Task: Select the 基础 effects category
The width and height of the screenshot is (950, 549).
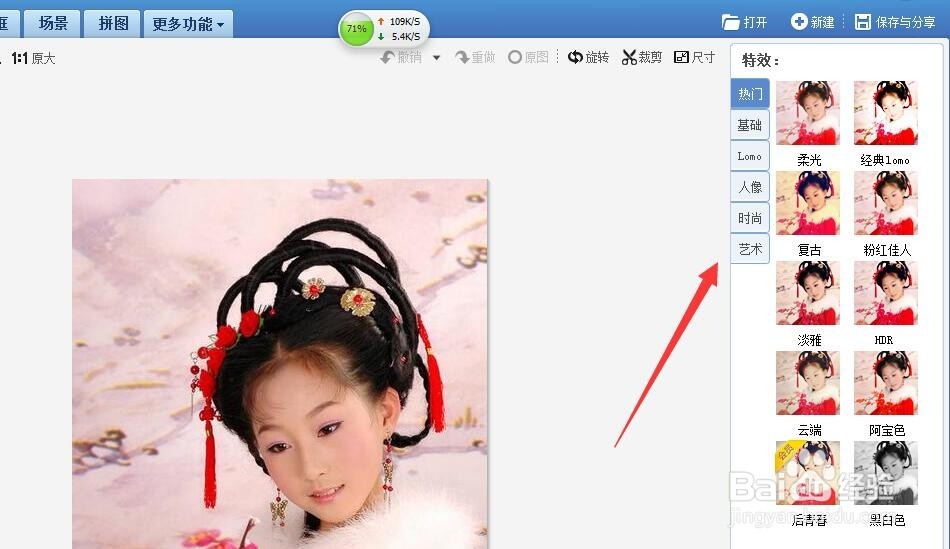Action: point(750,125)
